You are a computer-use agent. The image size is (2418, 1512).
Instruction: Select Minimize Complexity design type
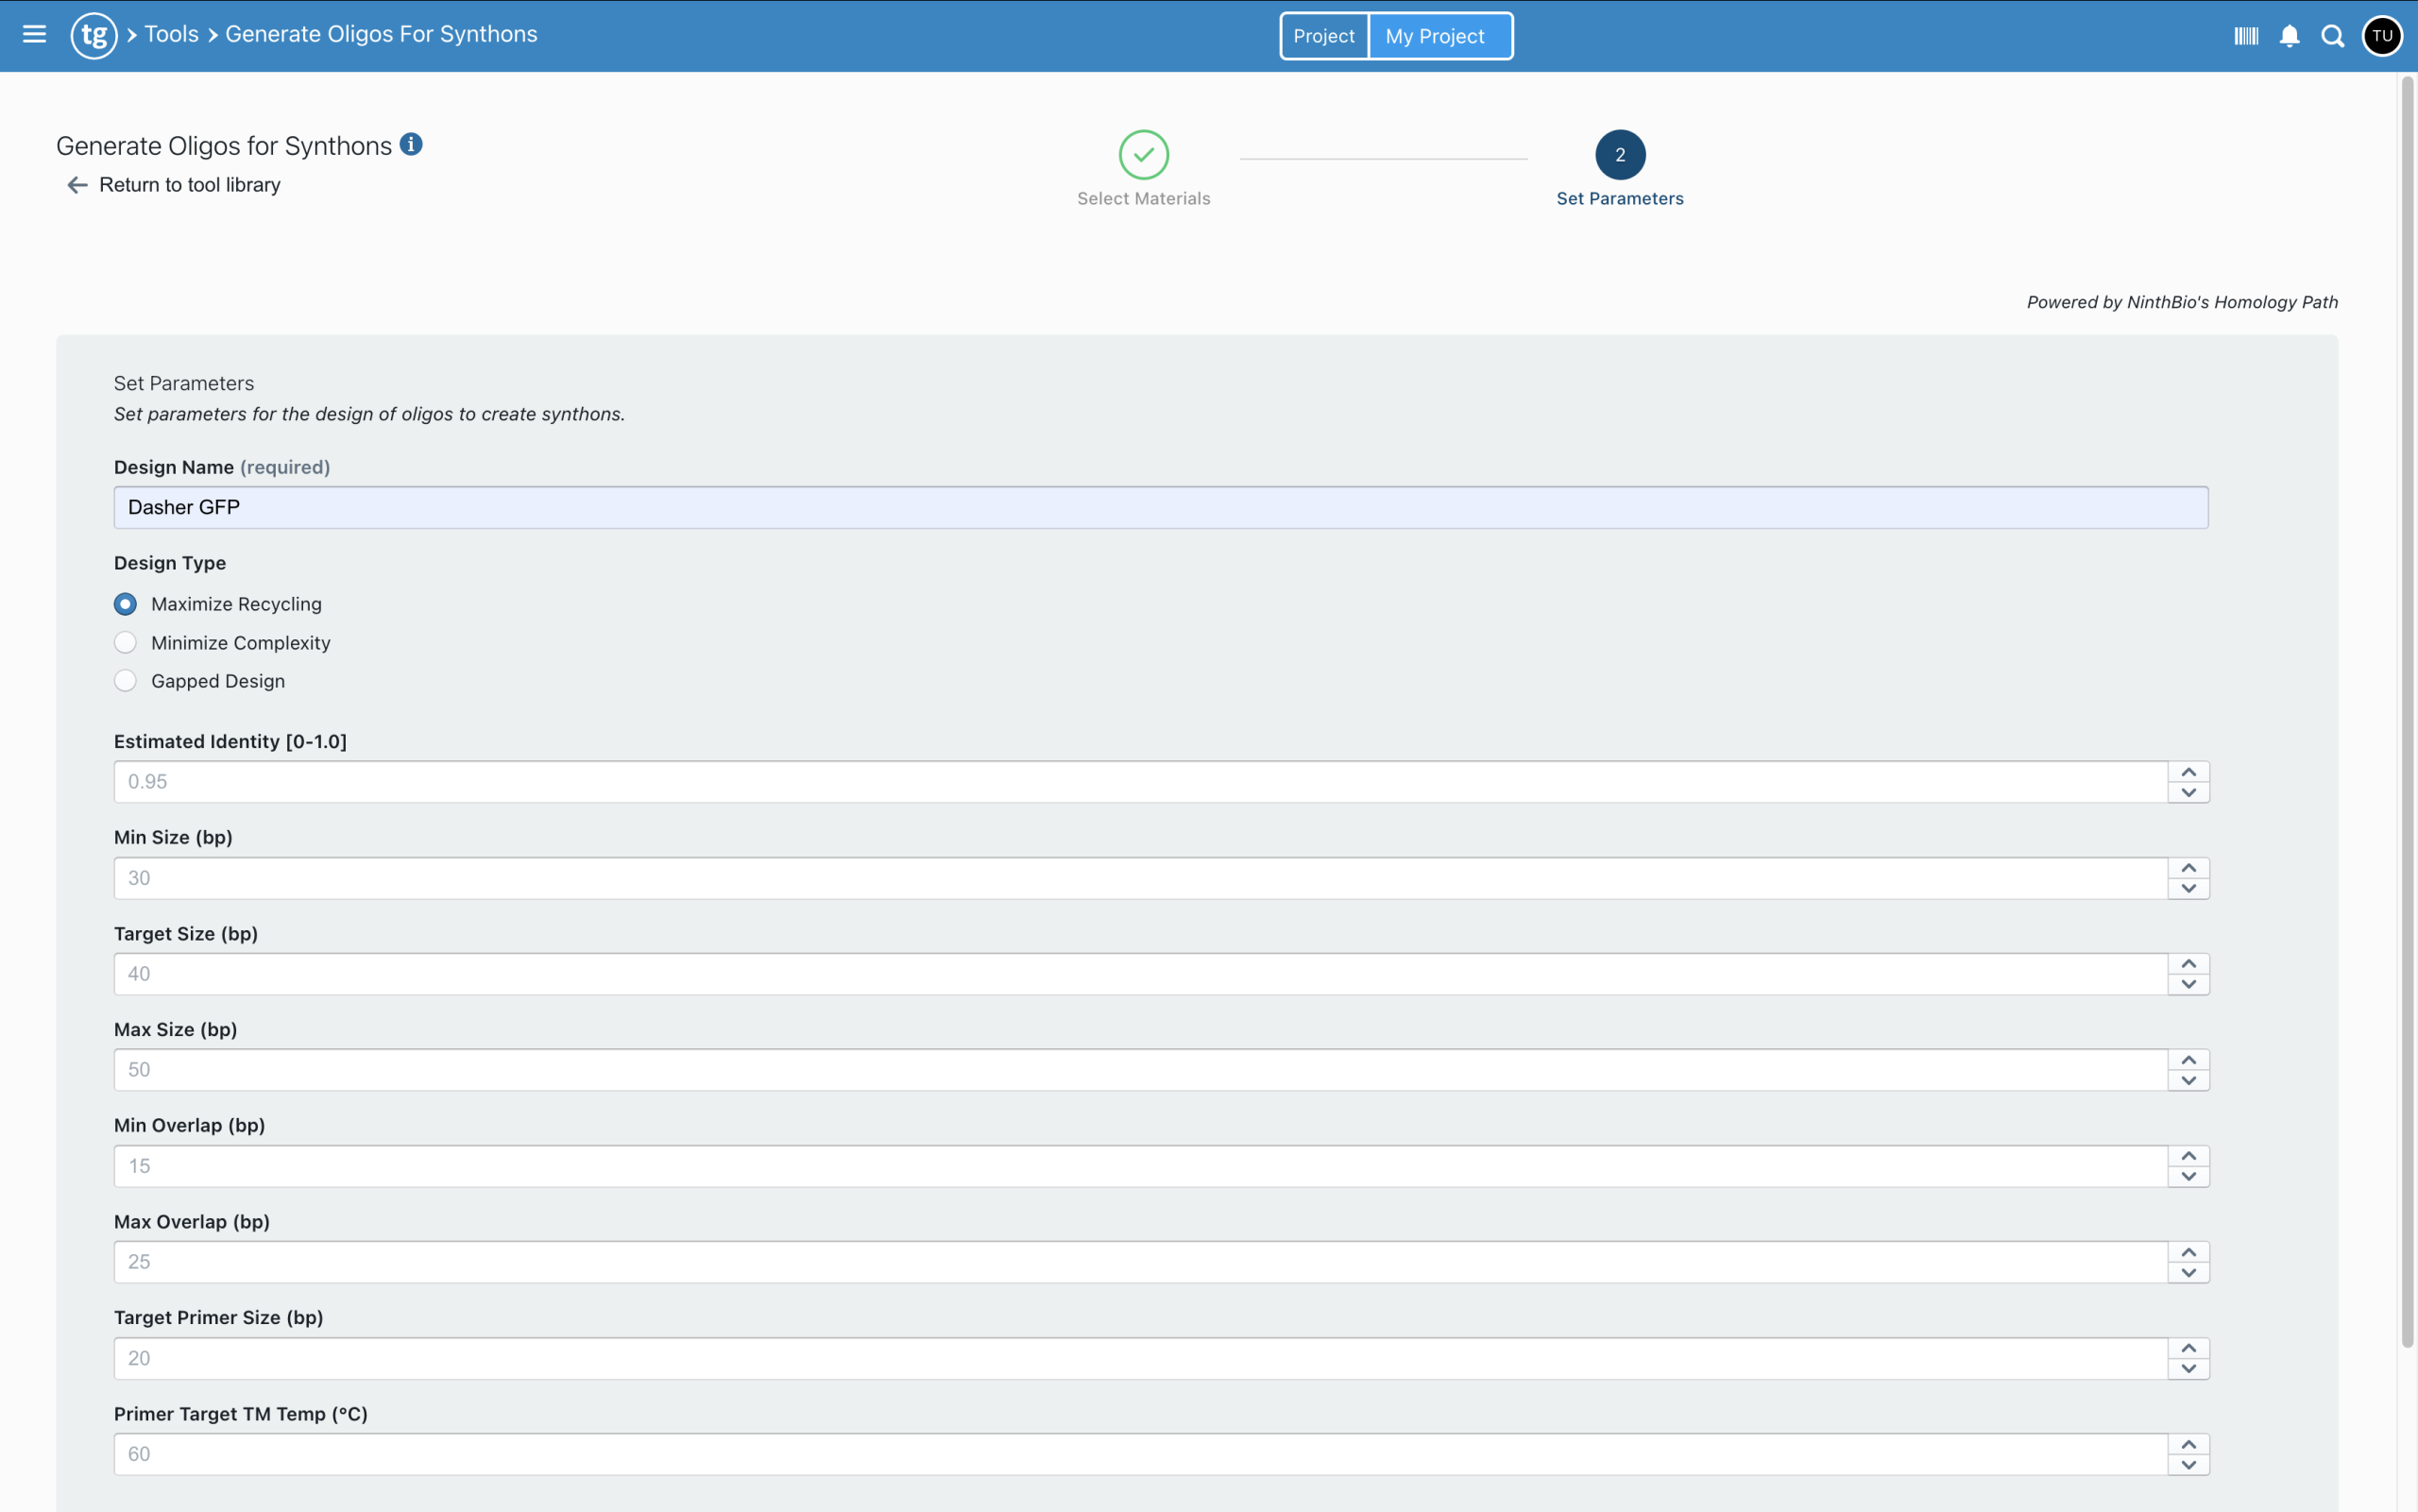126,641
